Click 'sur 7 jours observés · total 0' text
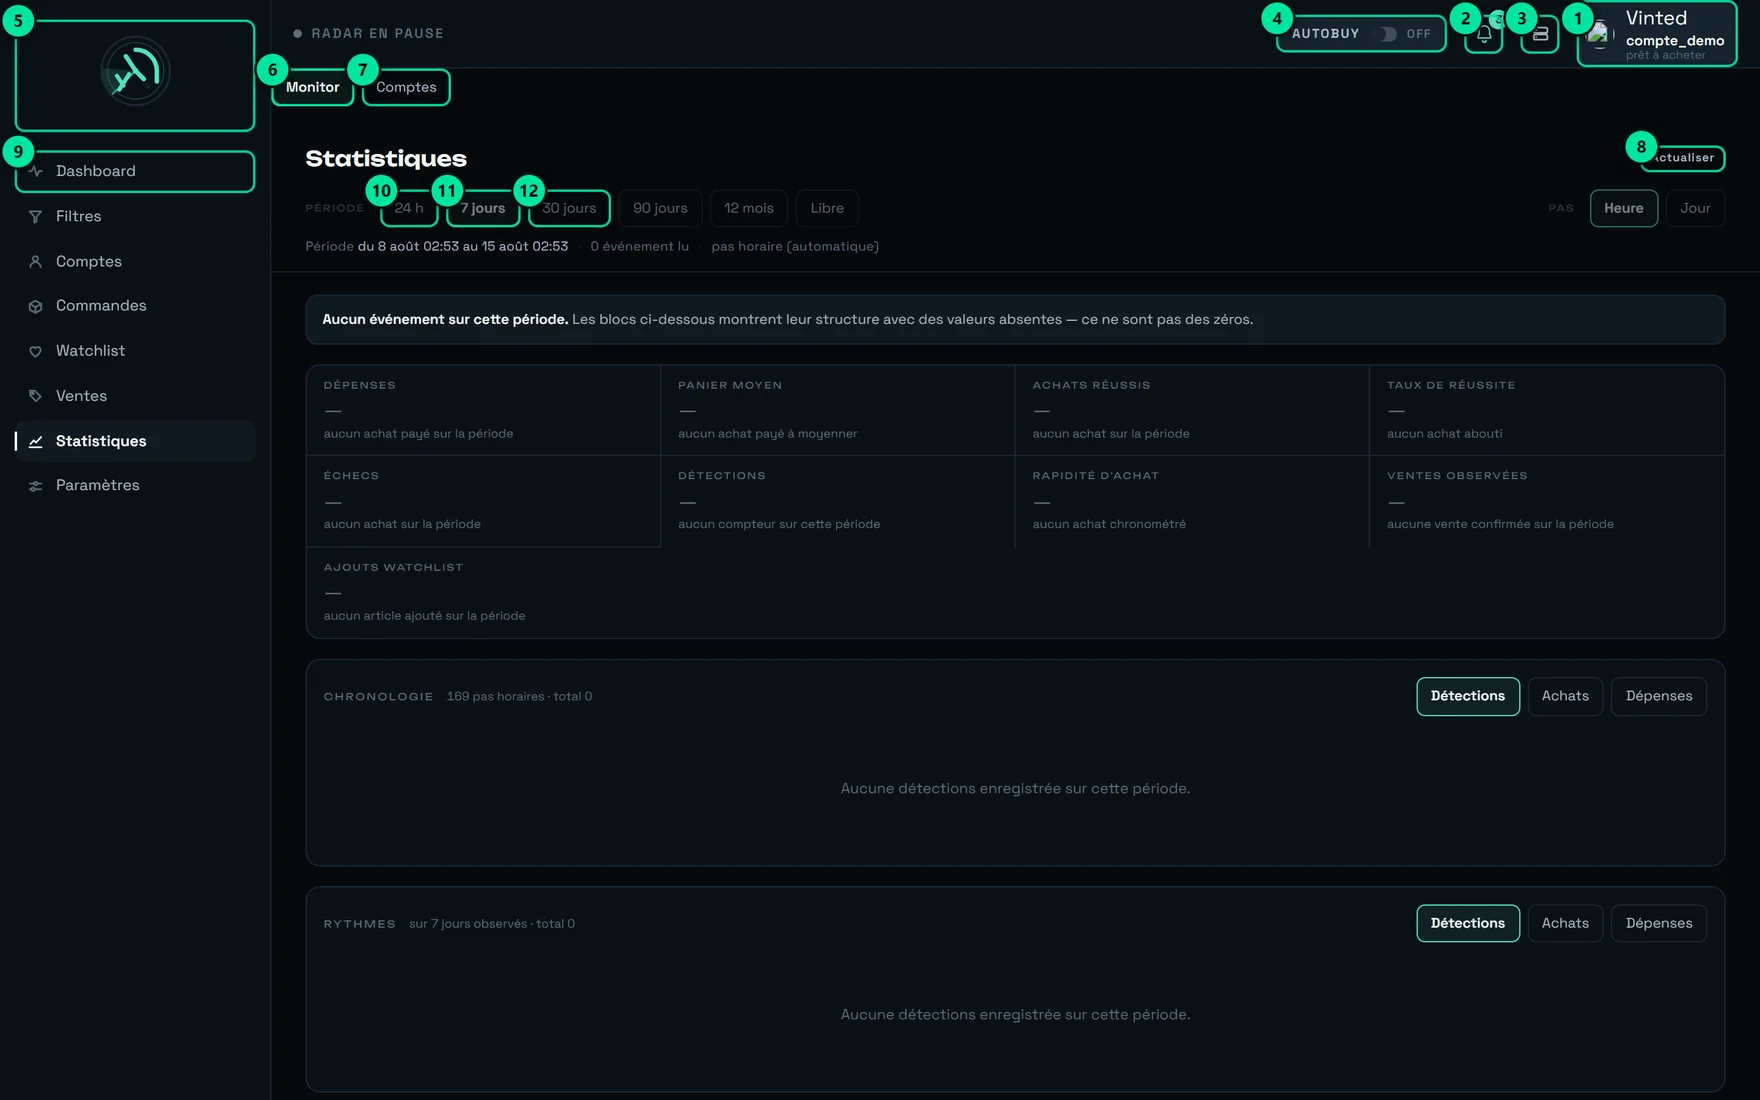1760x1100 pixels. tap(492, 924)
